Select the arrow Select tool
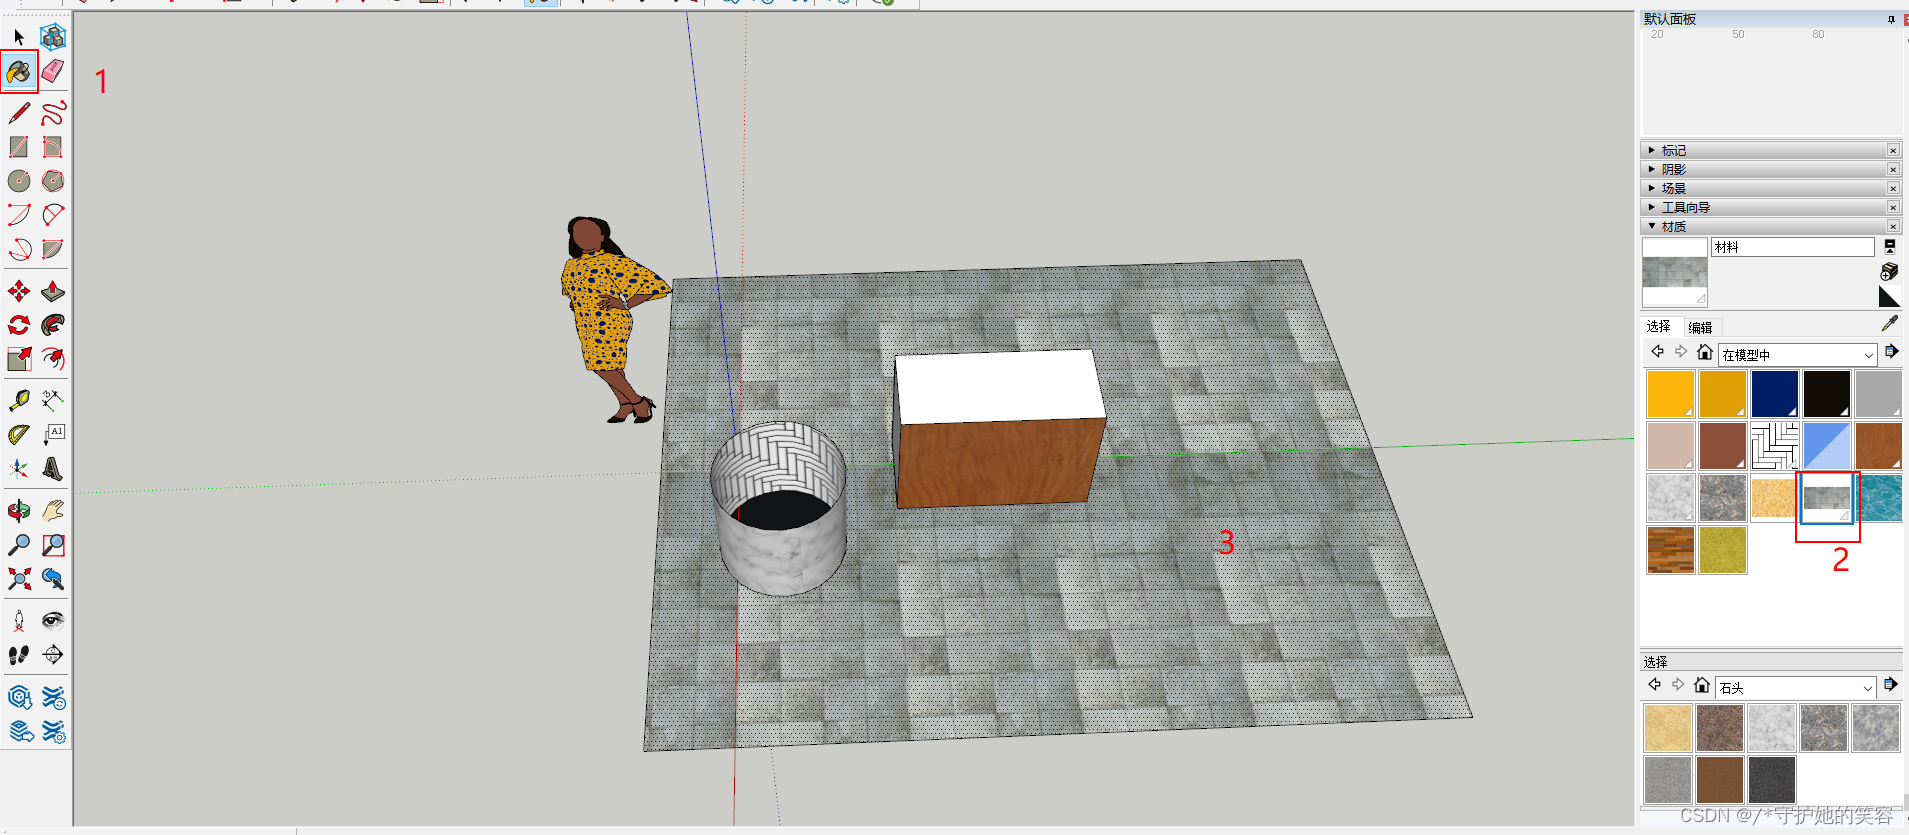The height and width of the screenshot is (835, 1909). coord(19,38)
